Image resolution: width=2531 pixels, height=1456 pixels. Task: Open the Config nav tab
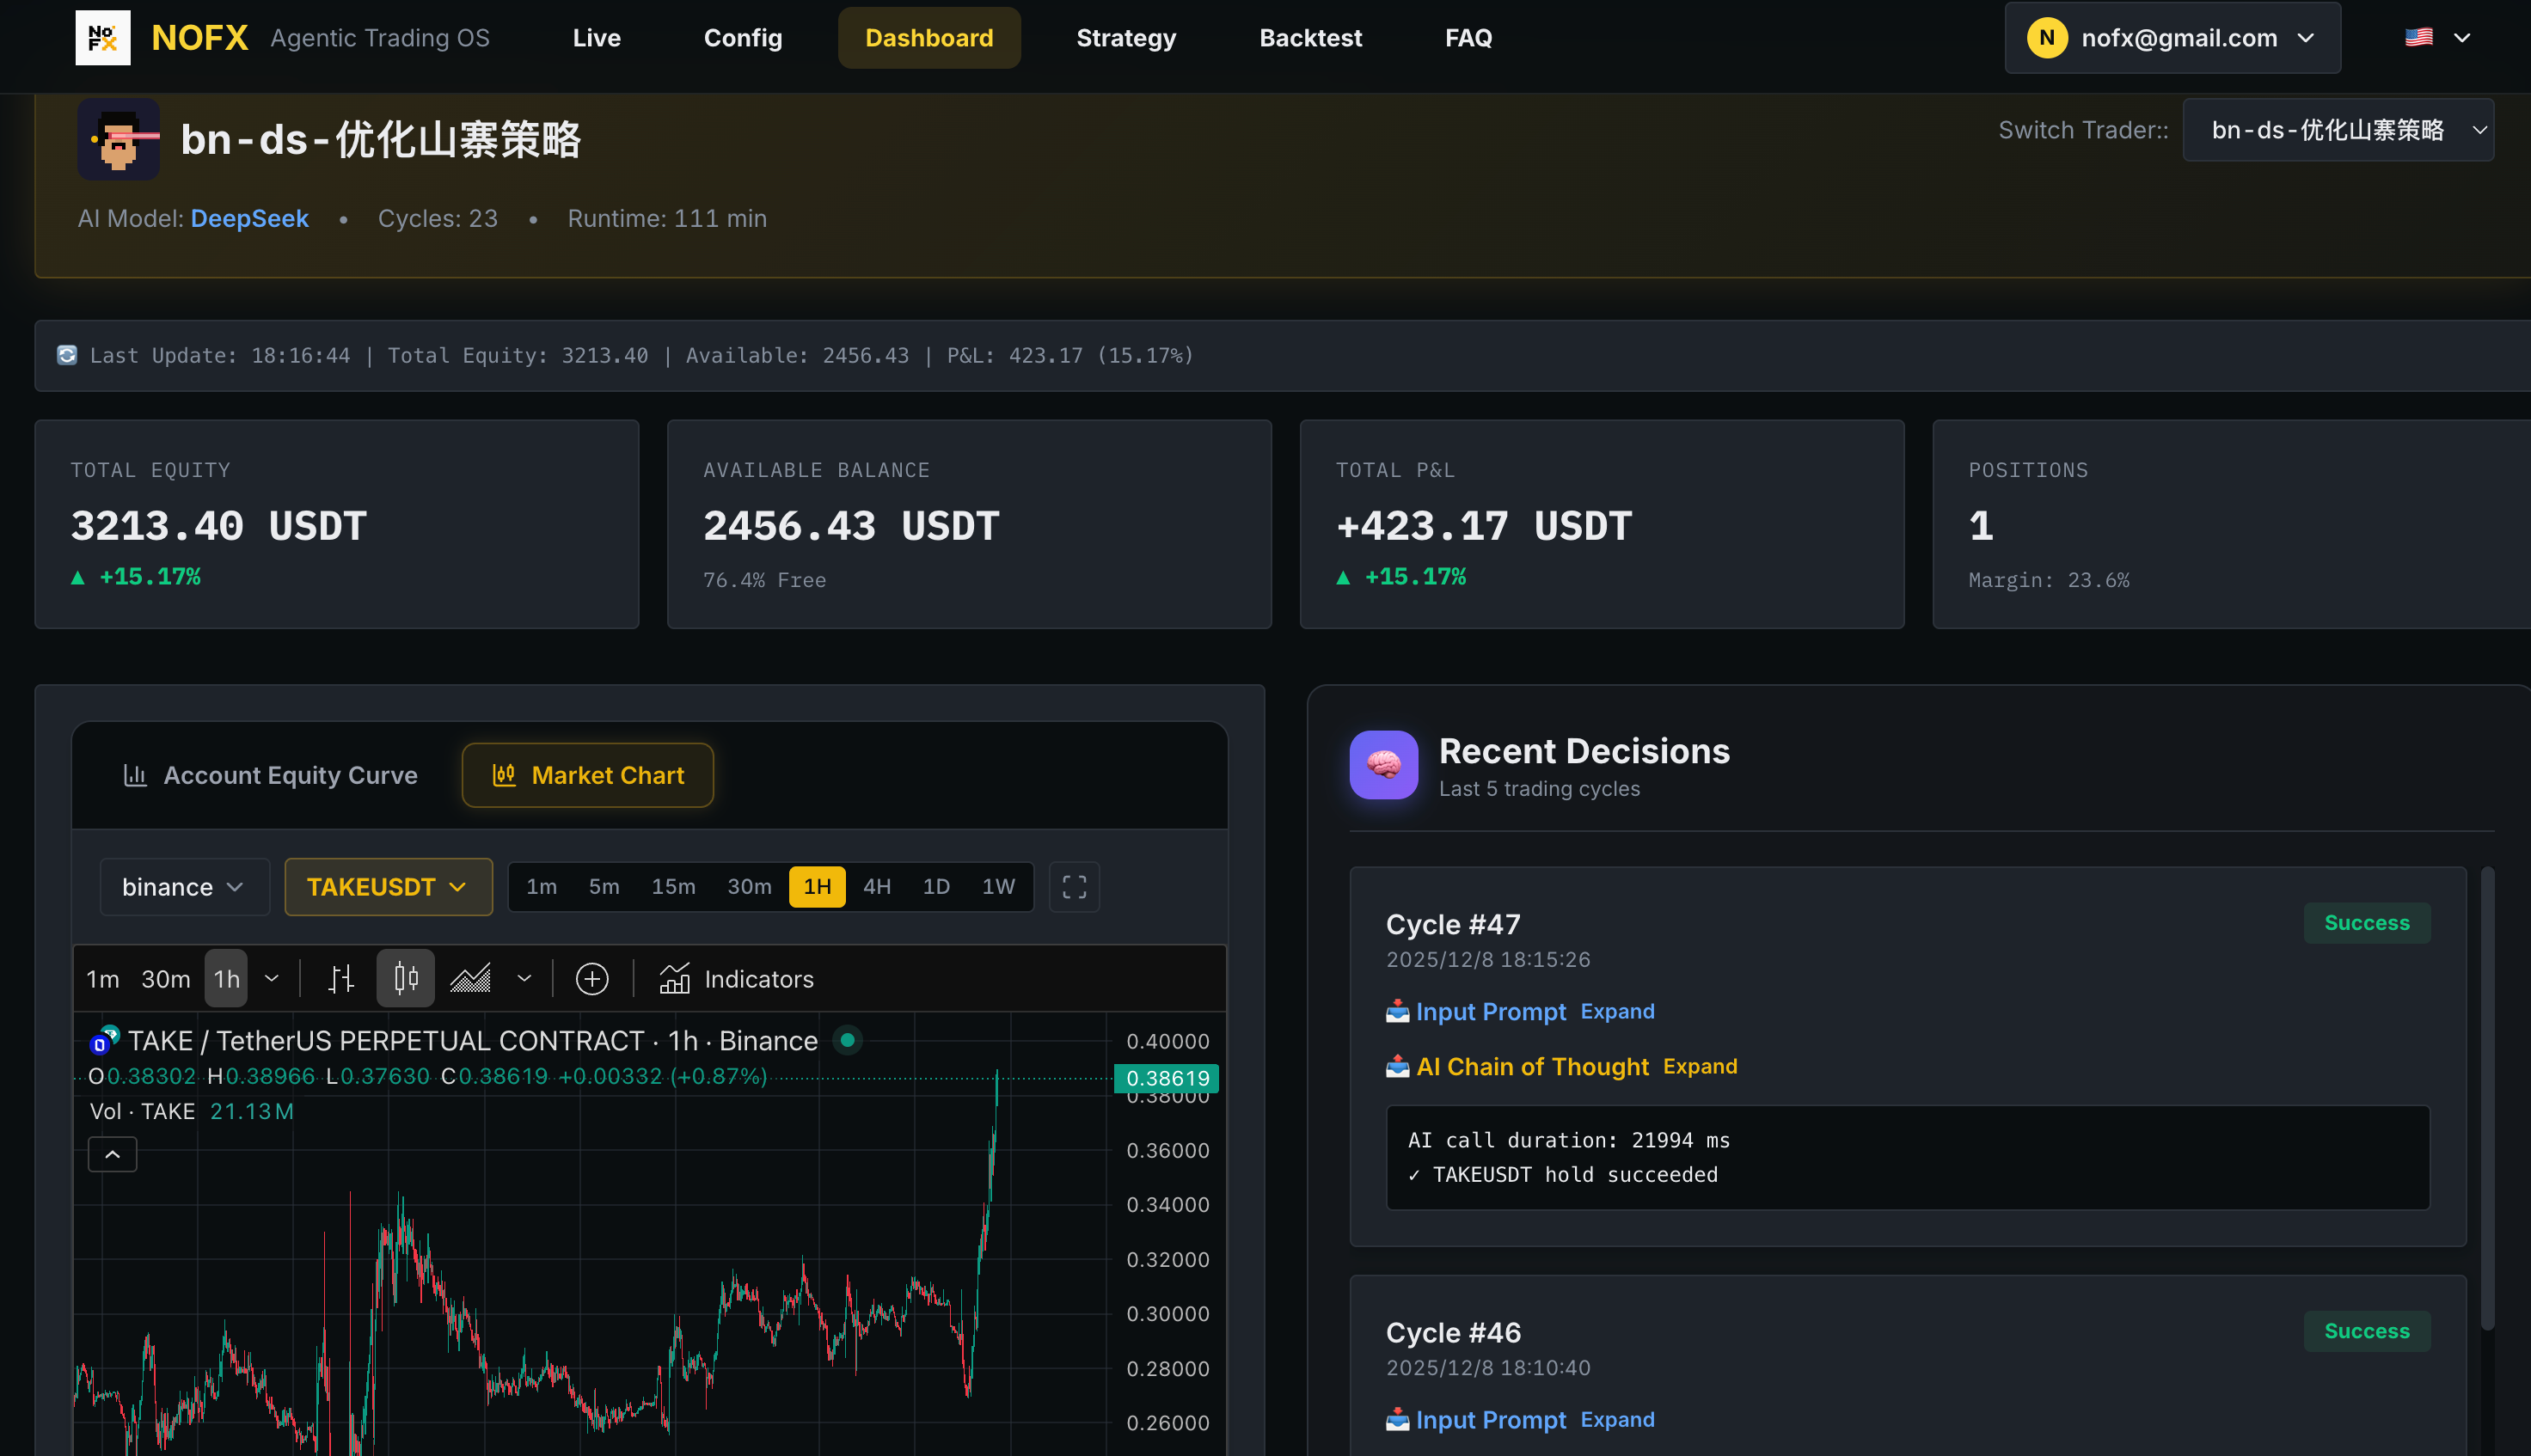coord(743,38)
